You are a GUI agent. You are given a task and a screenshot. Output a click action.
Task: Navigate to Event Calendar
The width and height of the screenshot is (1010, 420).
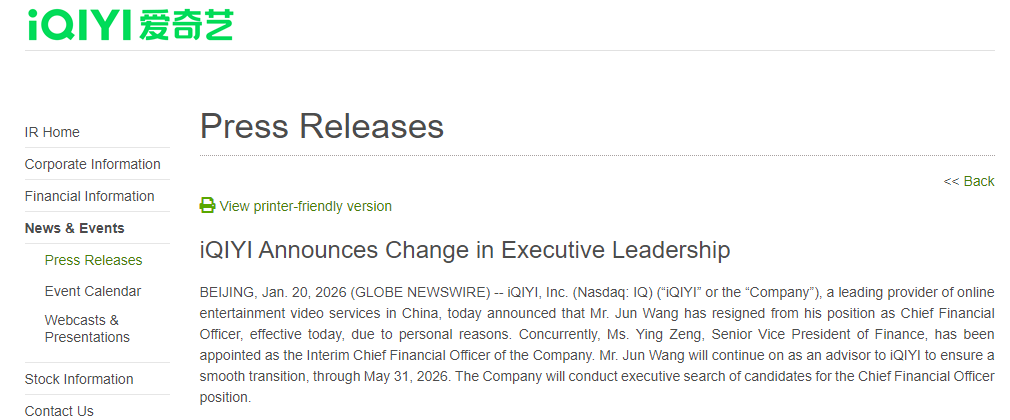[x=93, y=291]
